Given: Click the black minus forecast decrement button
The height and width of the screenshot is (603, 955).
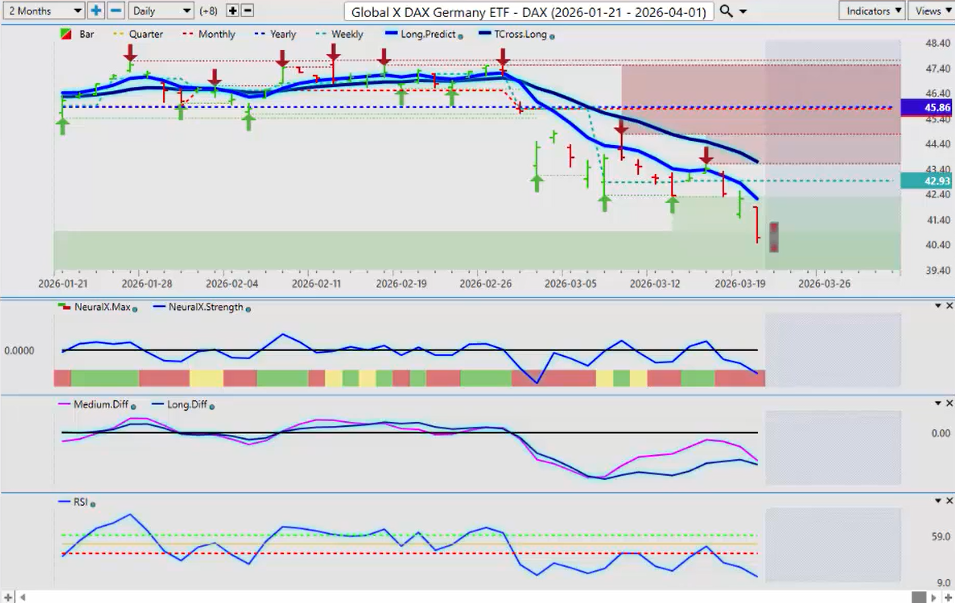Looking at the screenshot, I should [x=247, y=10].
